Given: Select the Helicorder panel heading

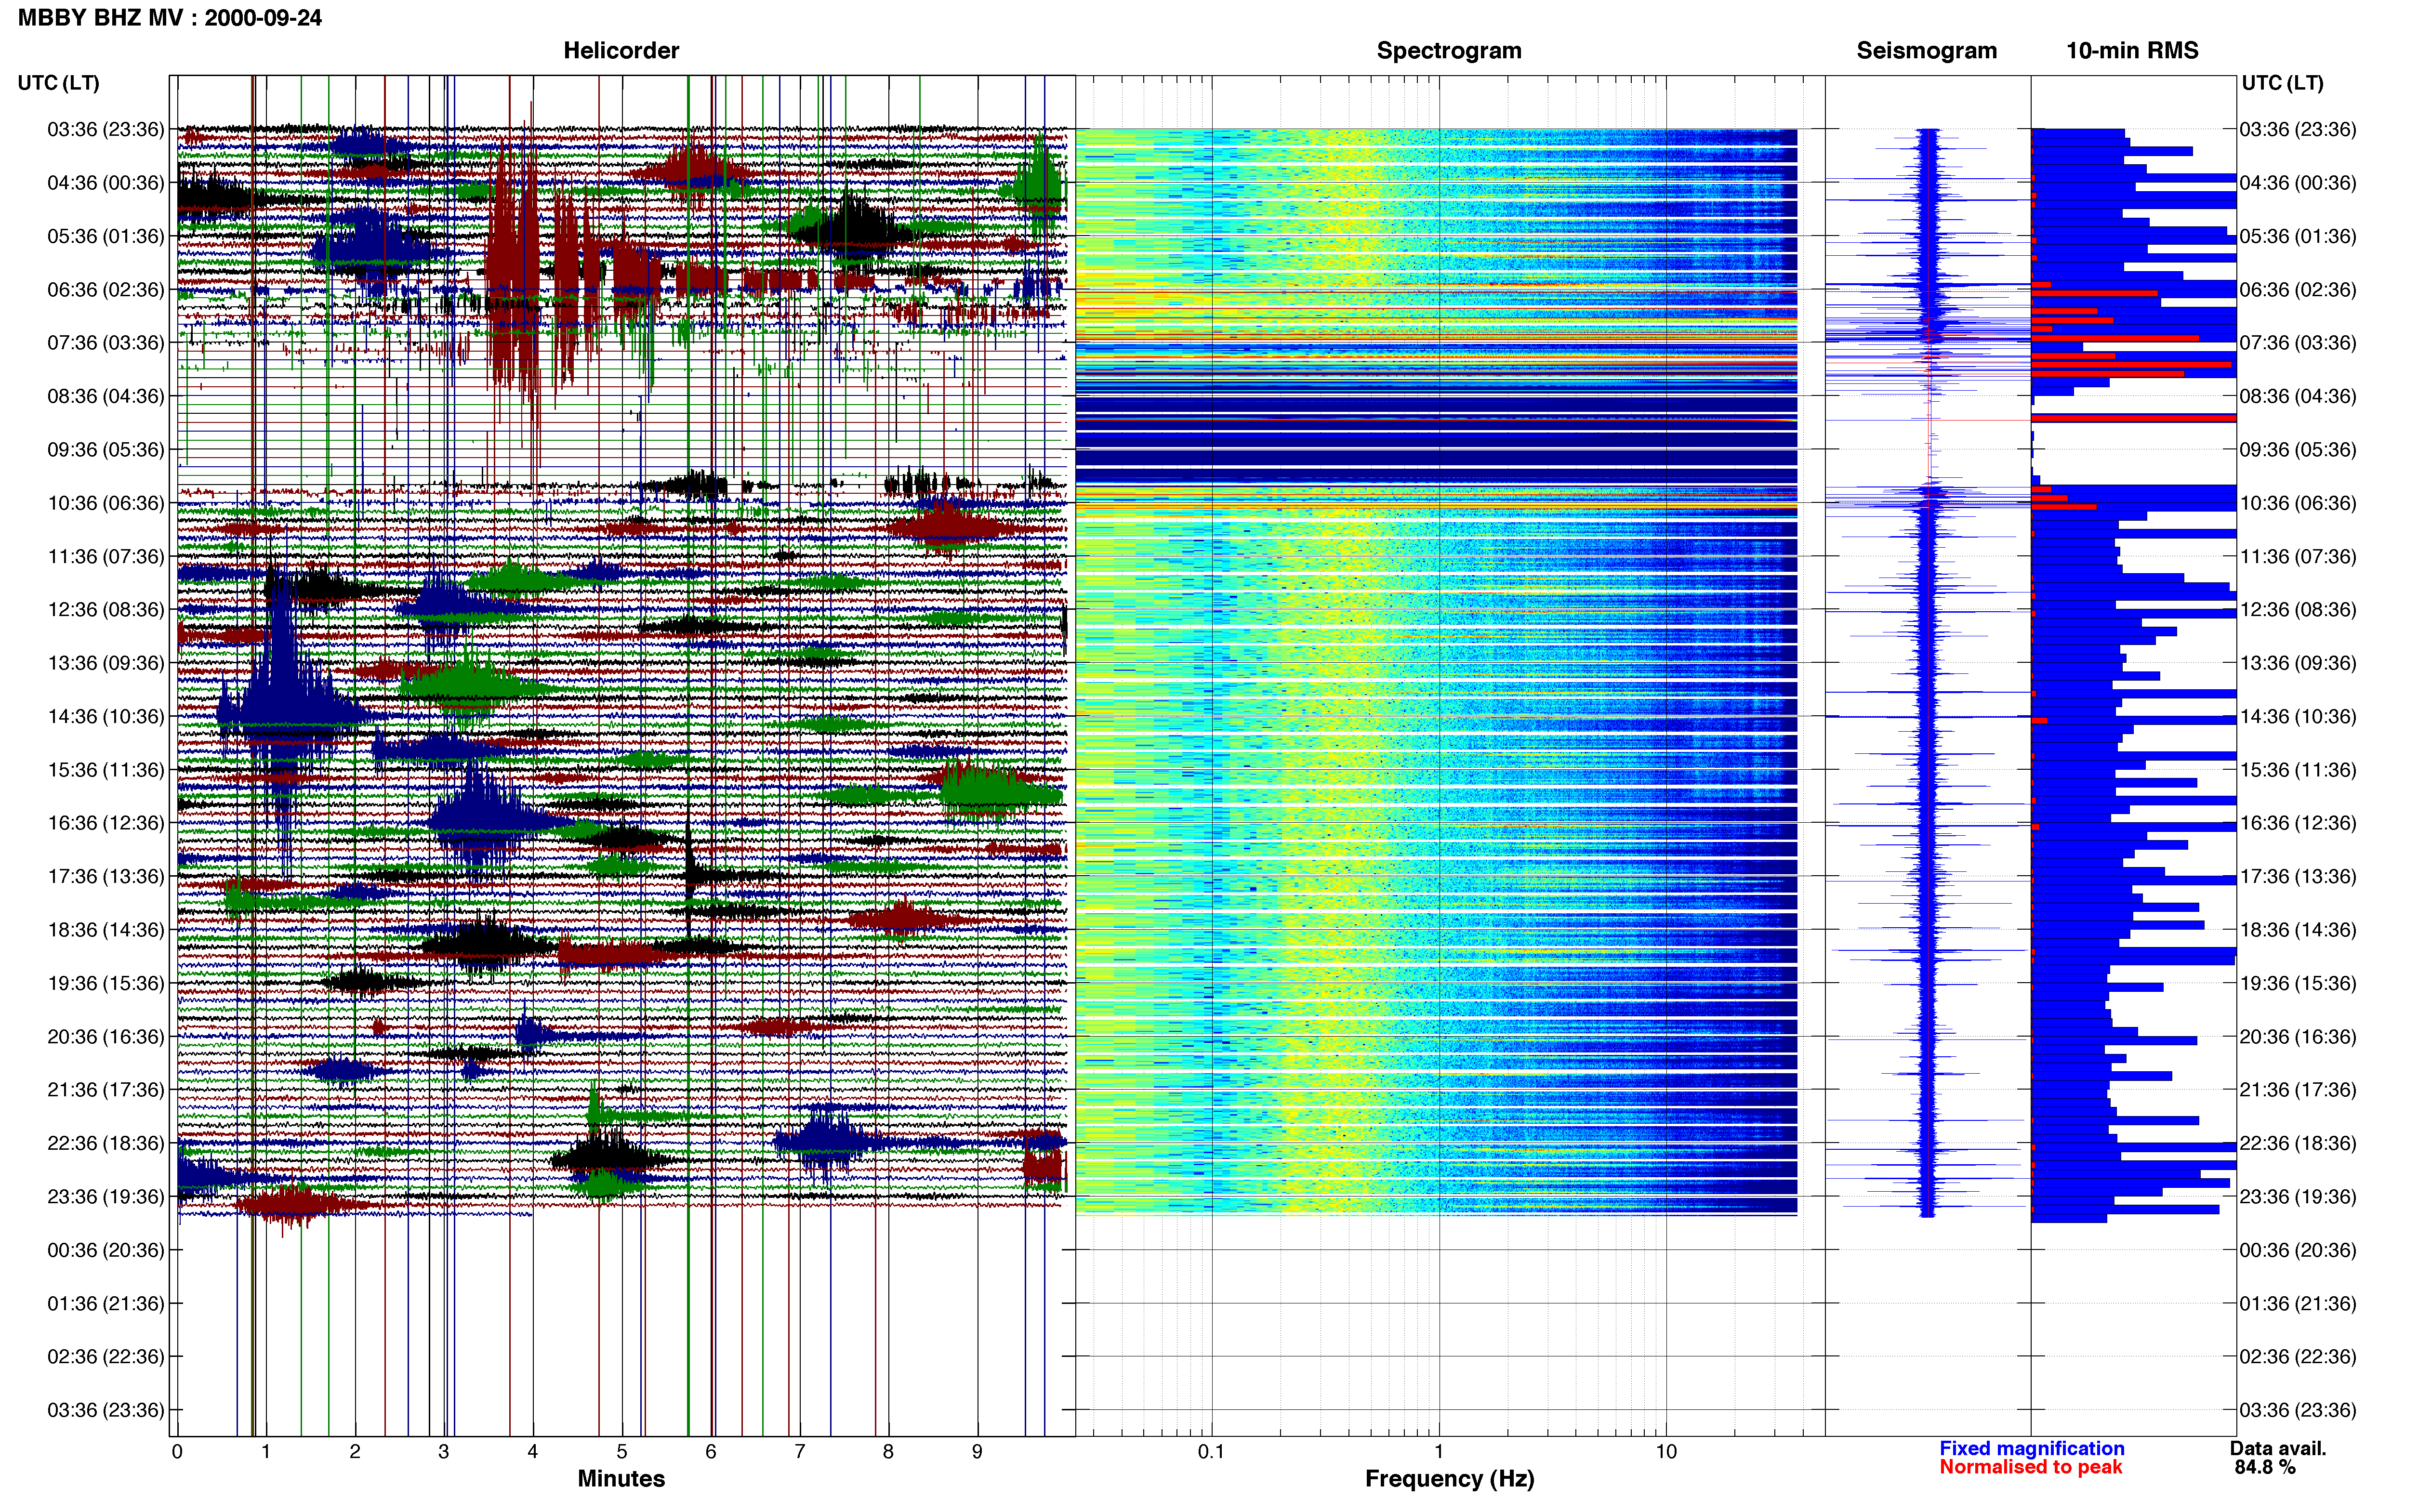Looking at the screenshot, I should (x=621, y=51).
